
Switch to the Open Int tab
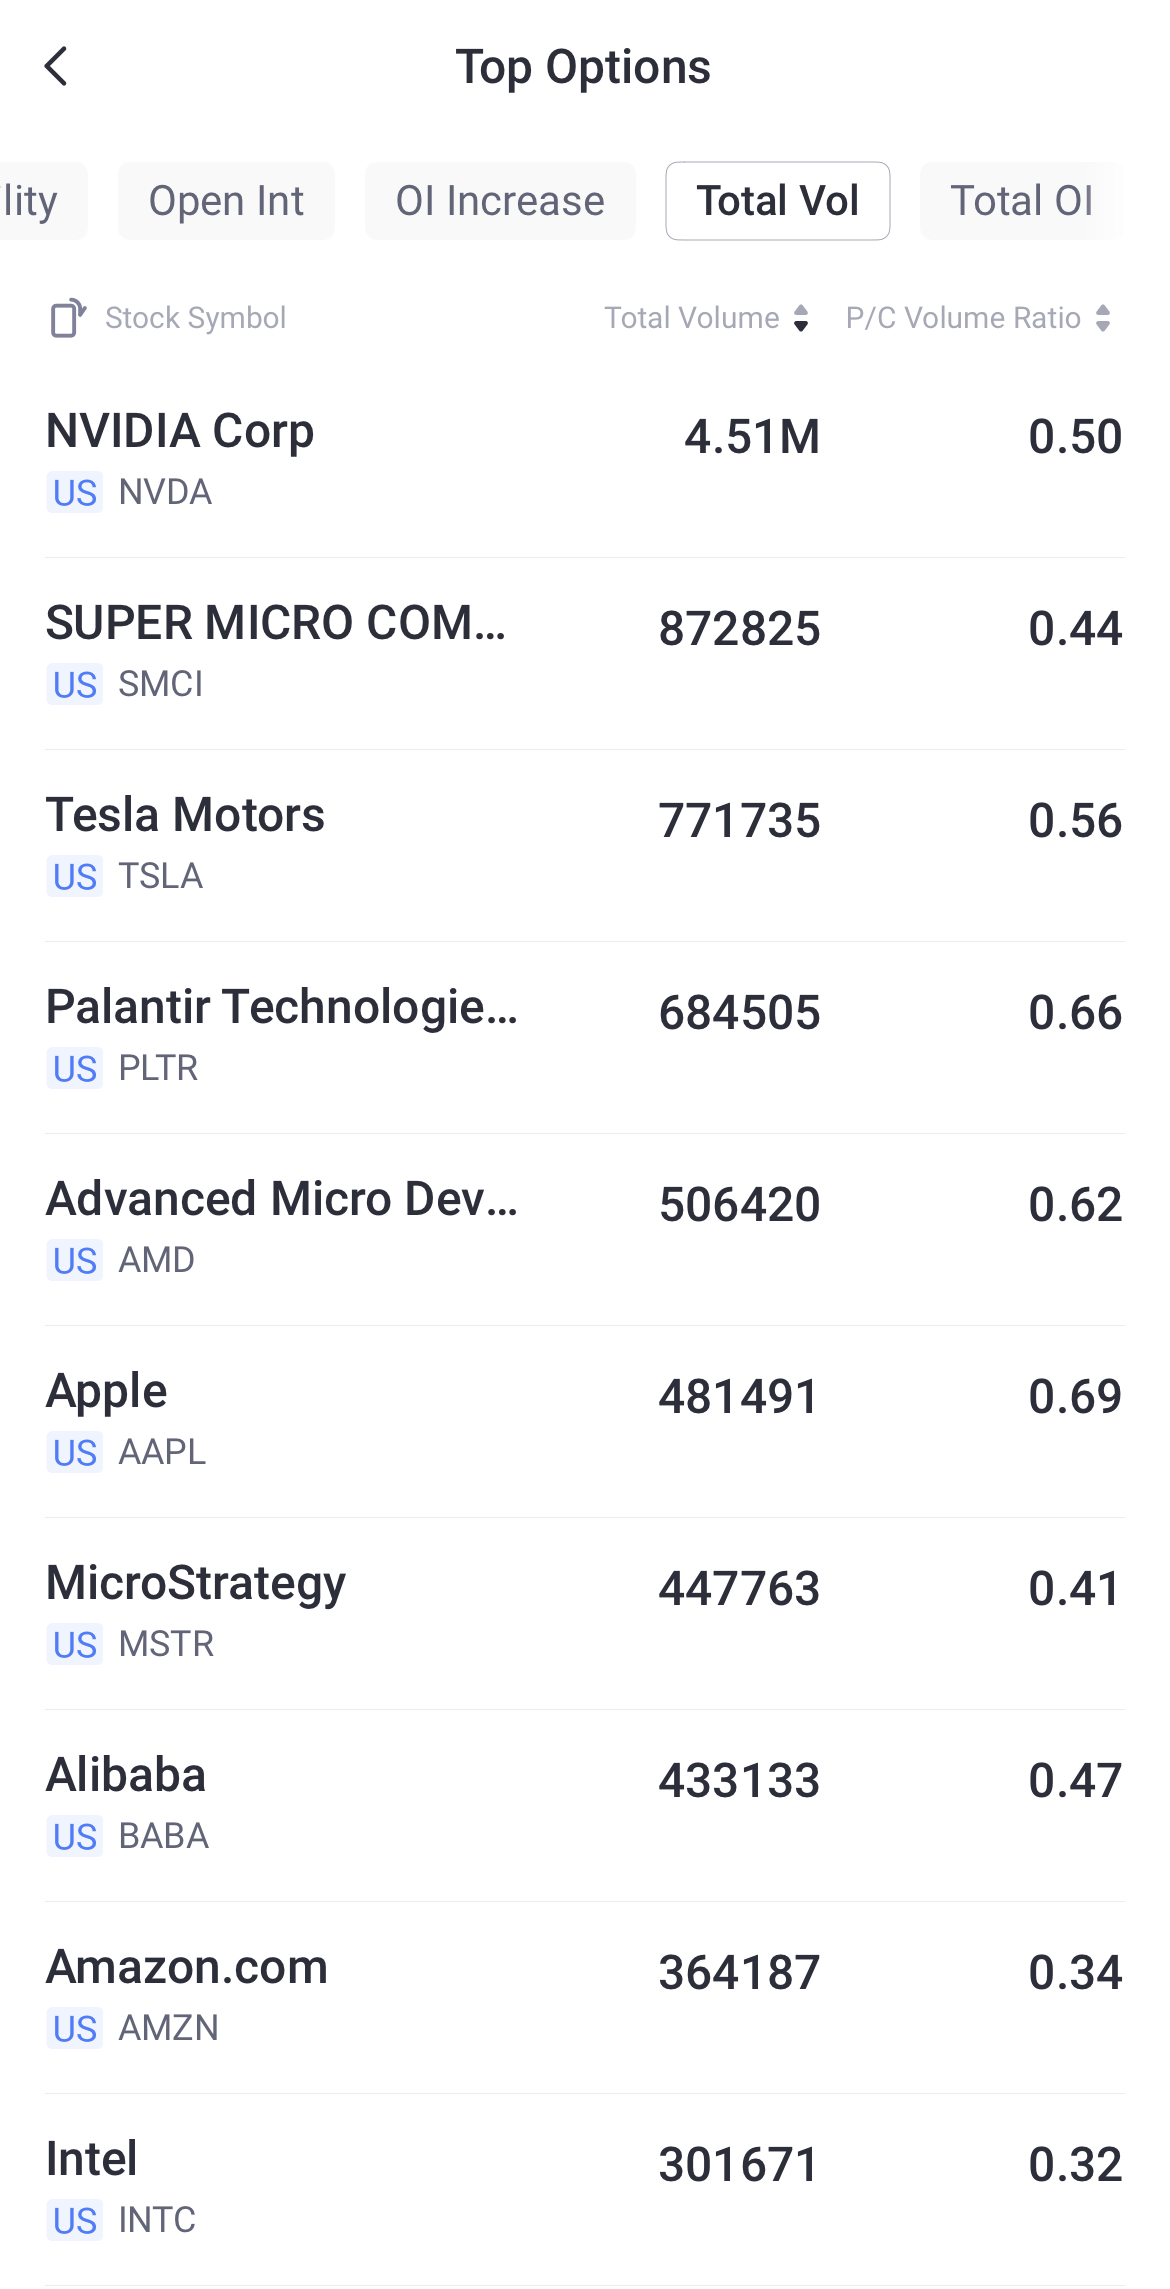[x=226, y=201]
